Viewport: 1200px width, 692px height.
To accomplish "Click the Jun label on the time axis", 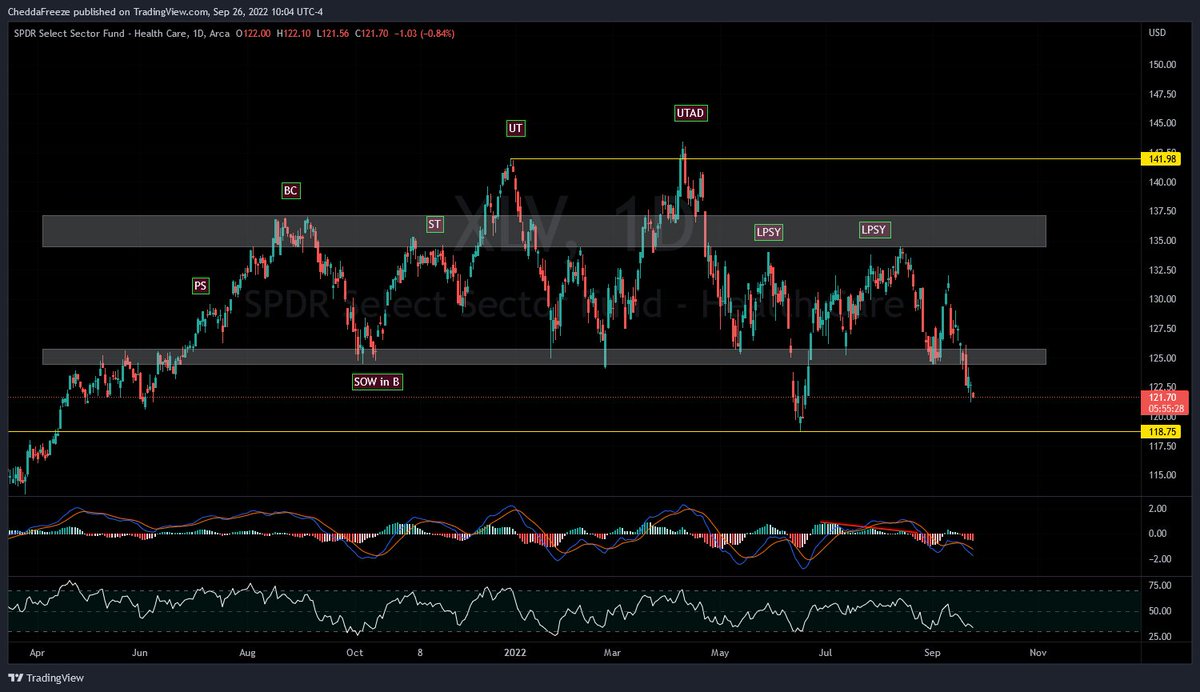I will 140,652.
